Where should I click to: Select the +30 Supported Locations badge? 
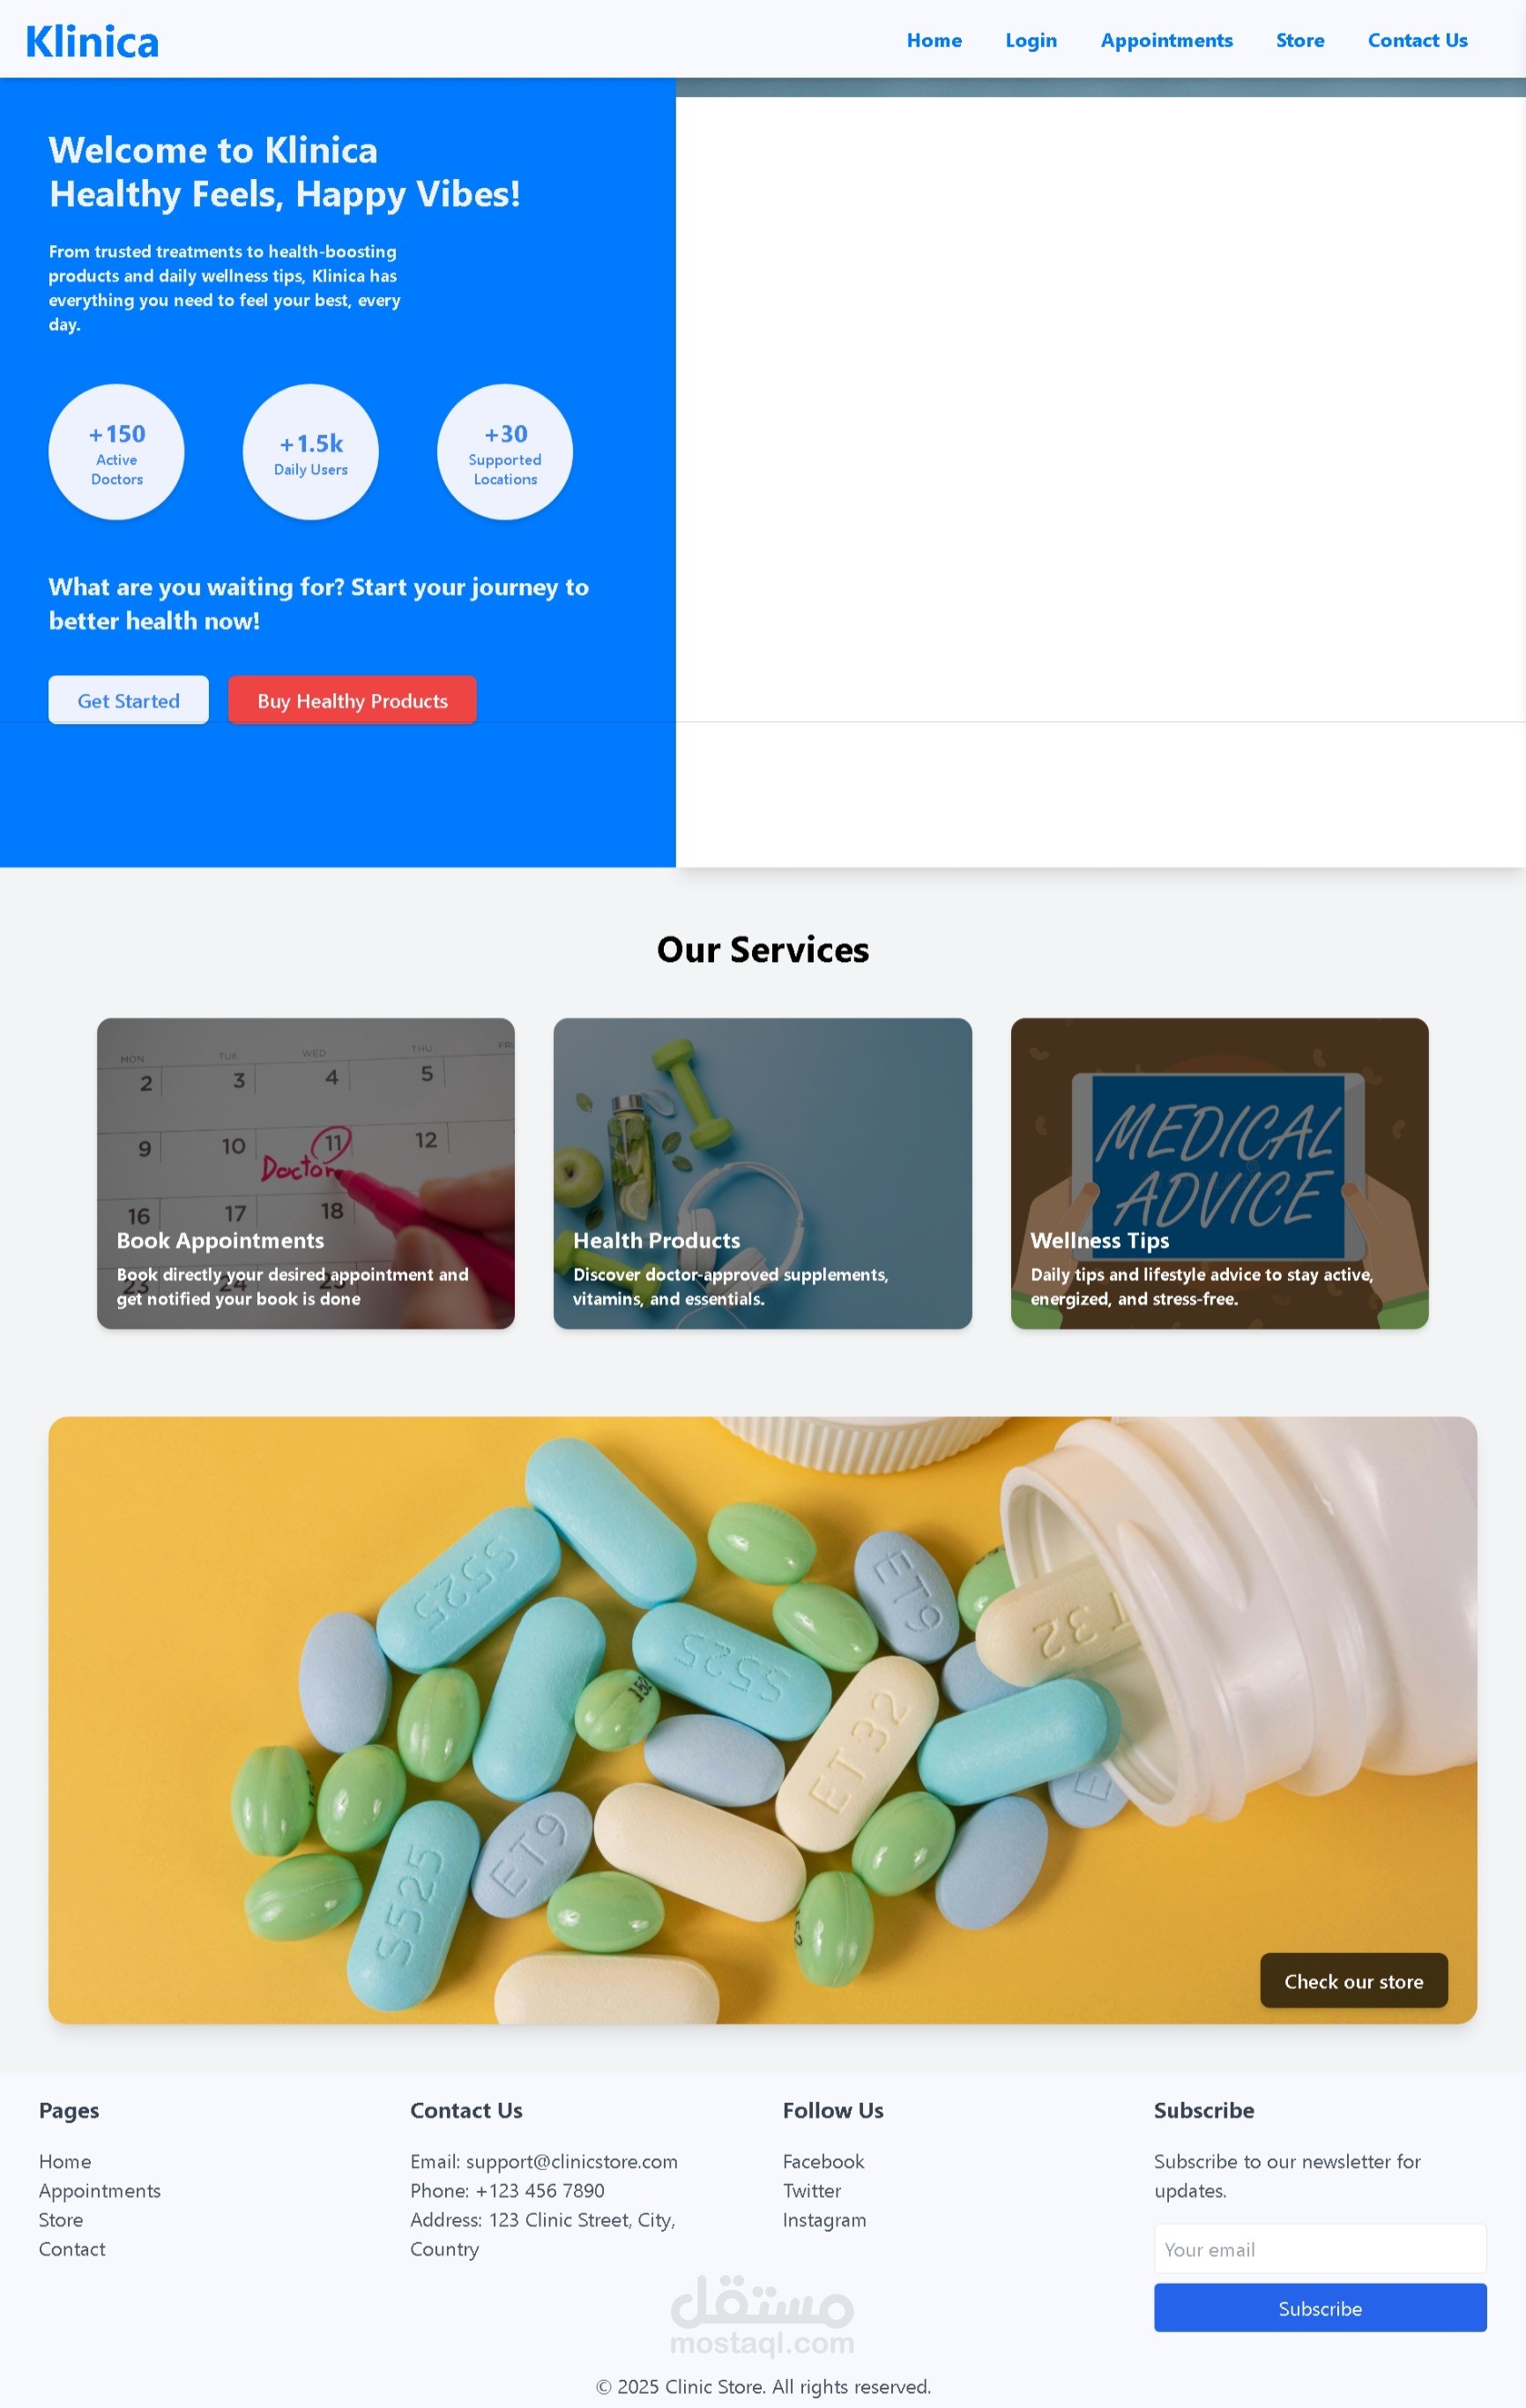click(x=505, y=452)
